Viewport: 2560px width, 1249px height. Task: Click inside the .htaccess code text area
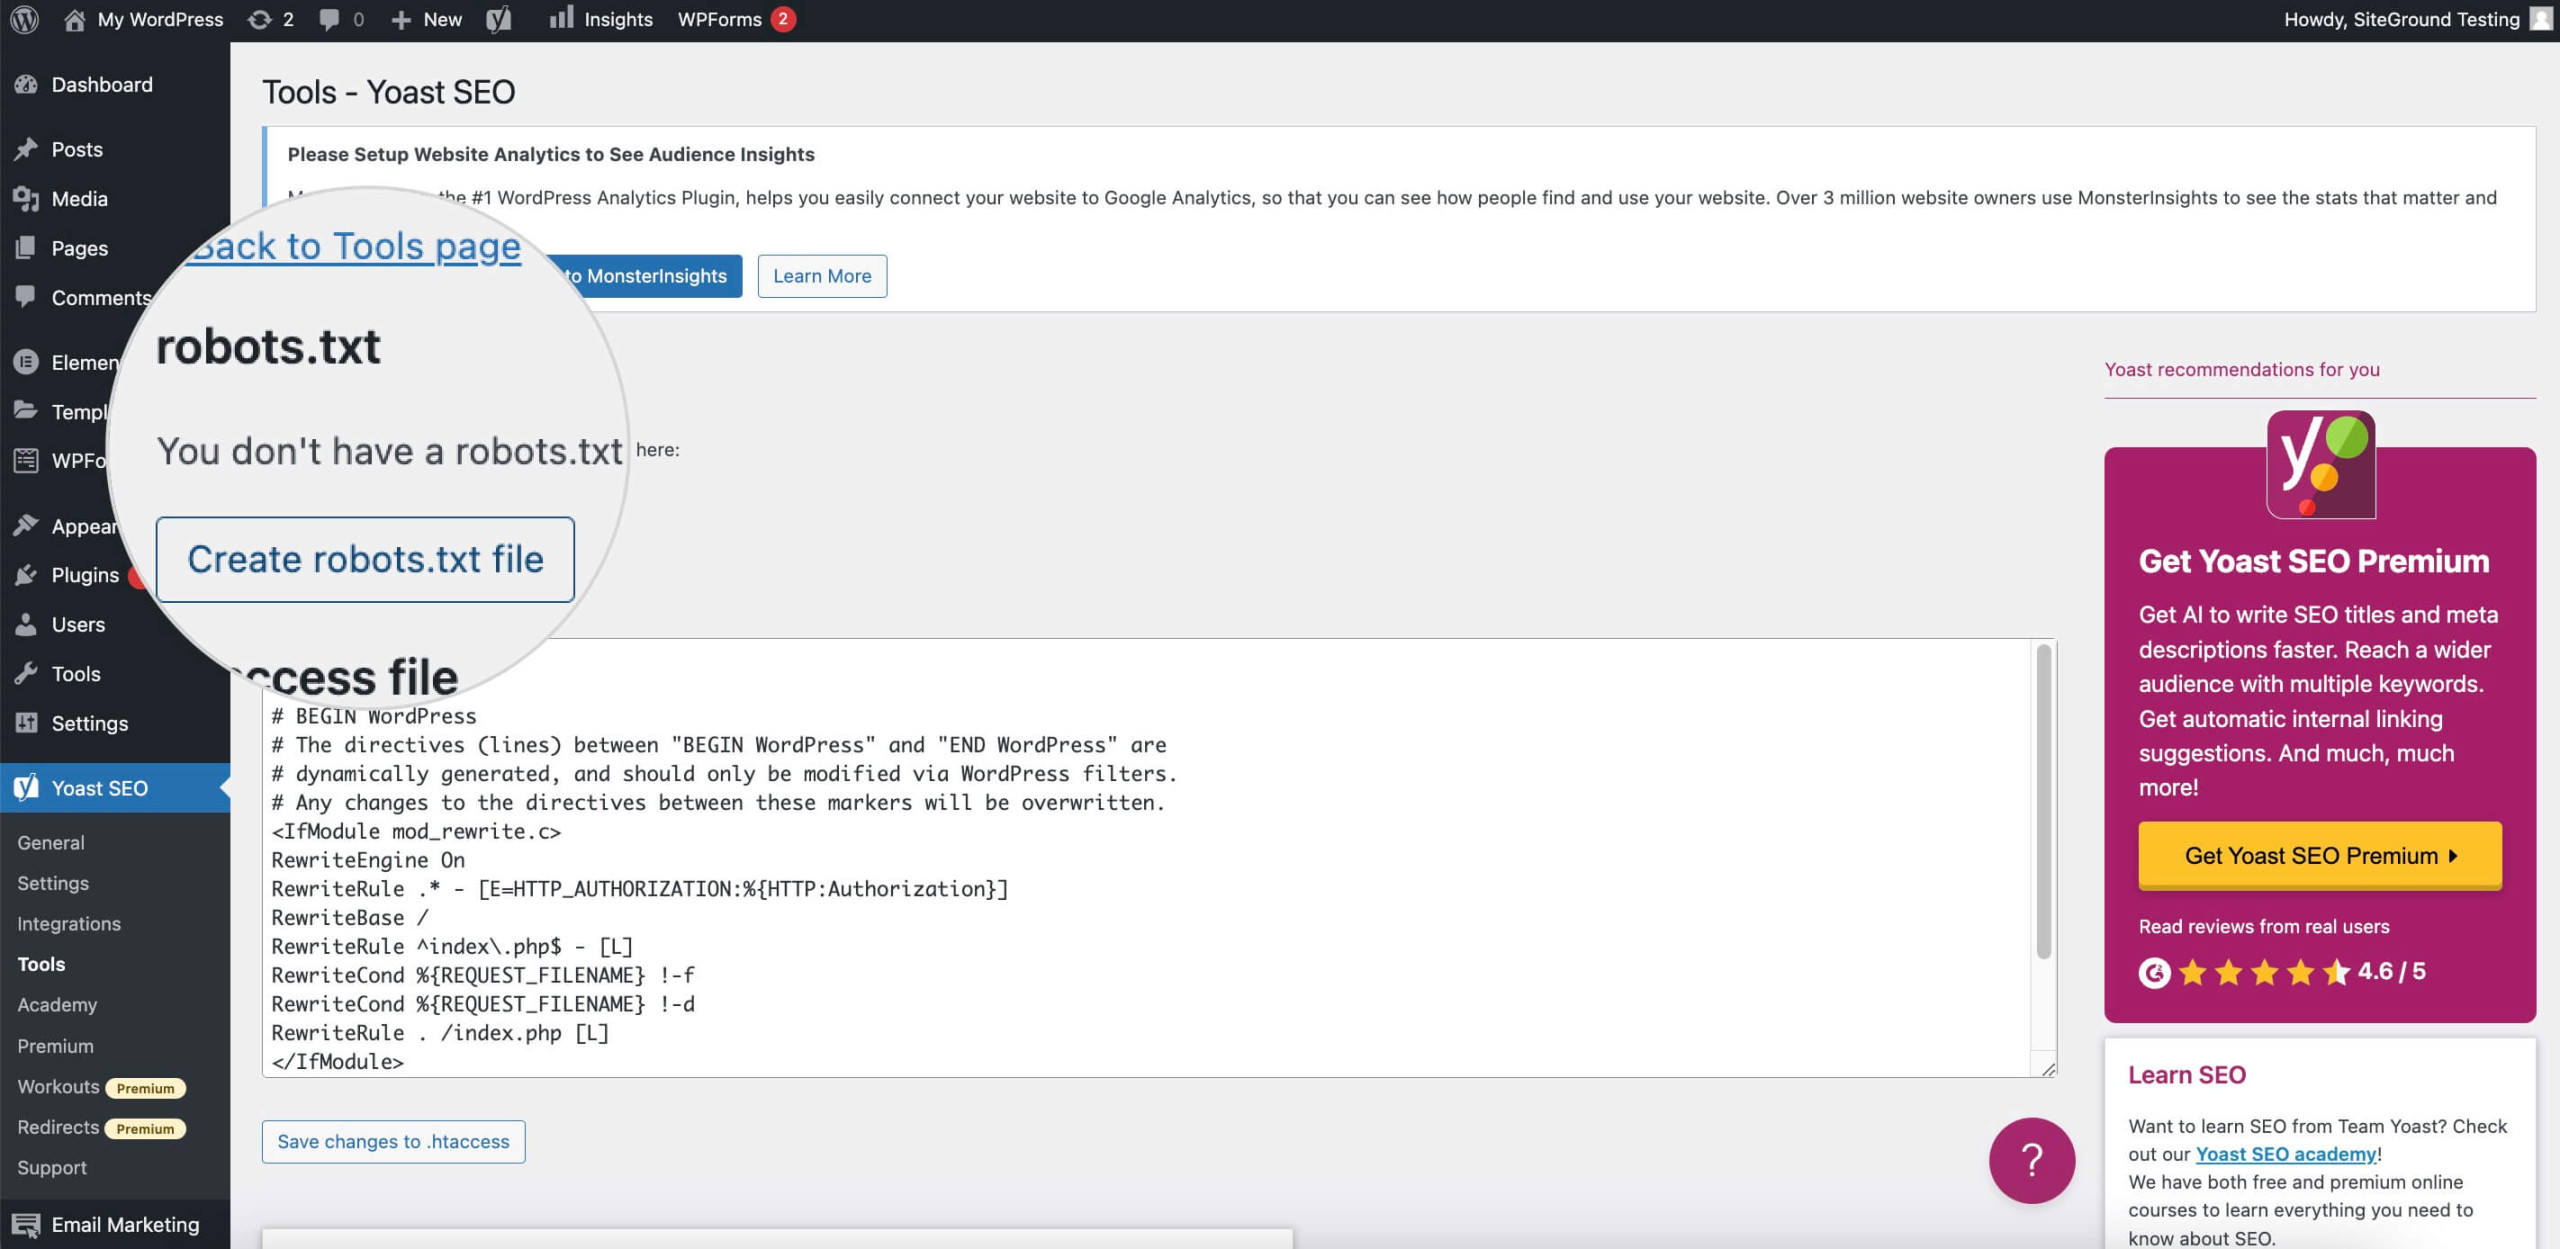[1146, 858]
